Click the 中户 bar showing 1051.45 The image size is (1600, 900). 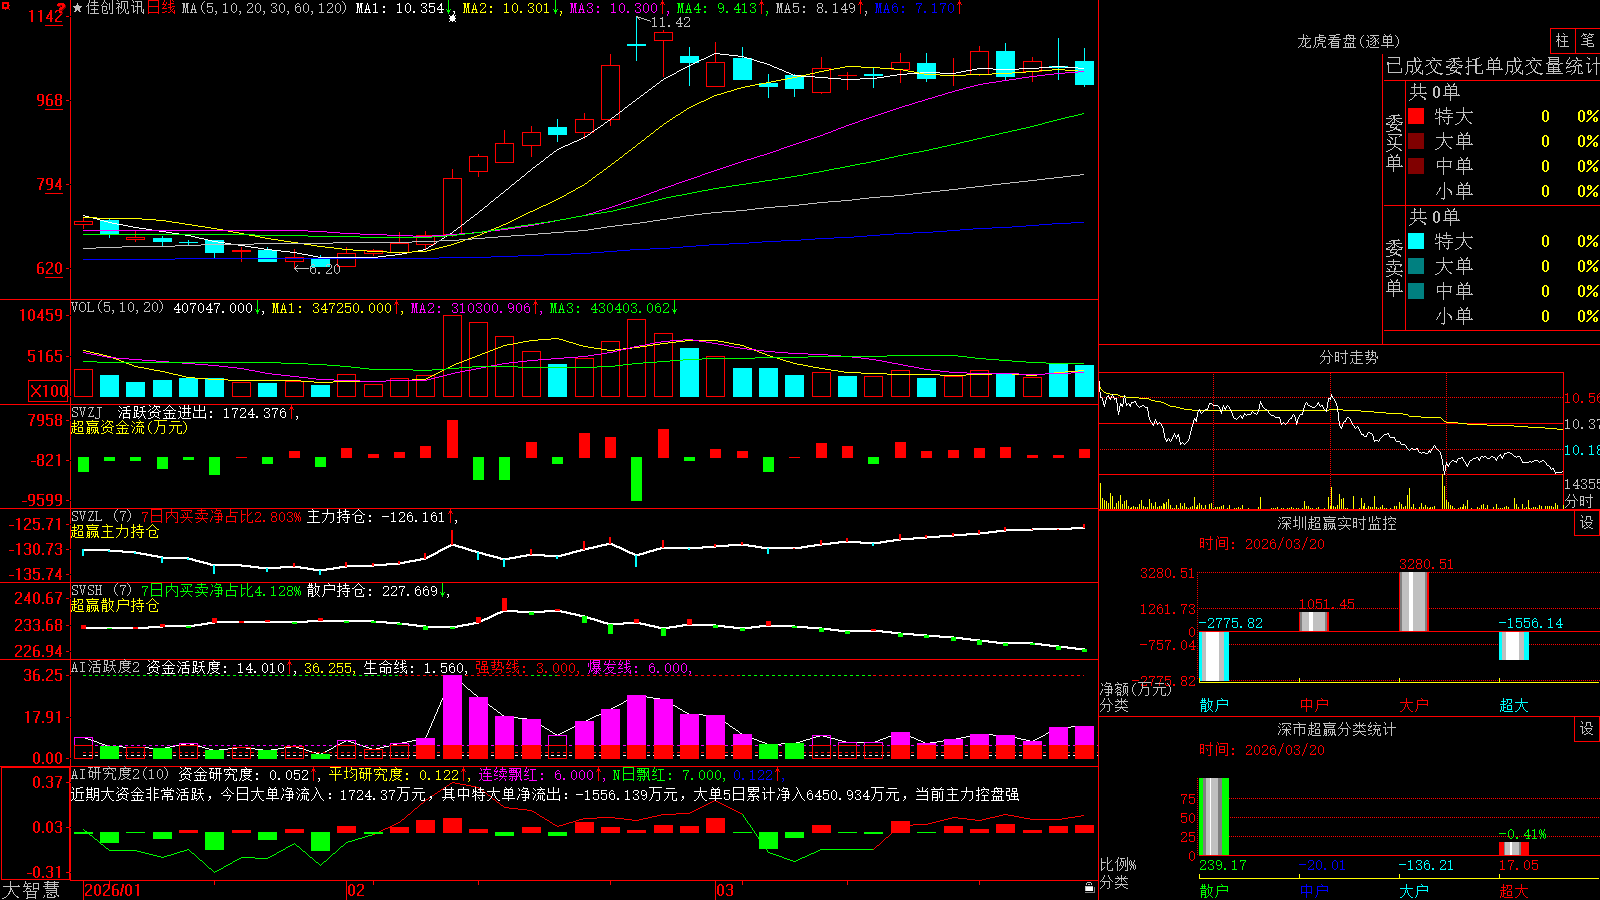[1314, 621]
